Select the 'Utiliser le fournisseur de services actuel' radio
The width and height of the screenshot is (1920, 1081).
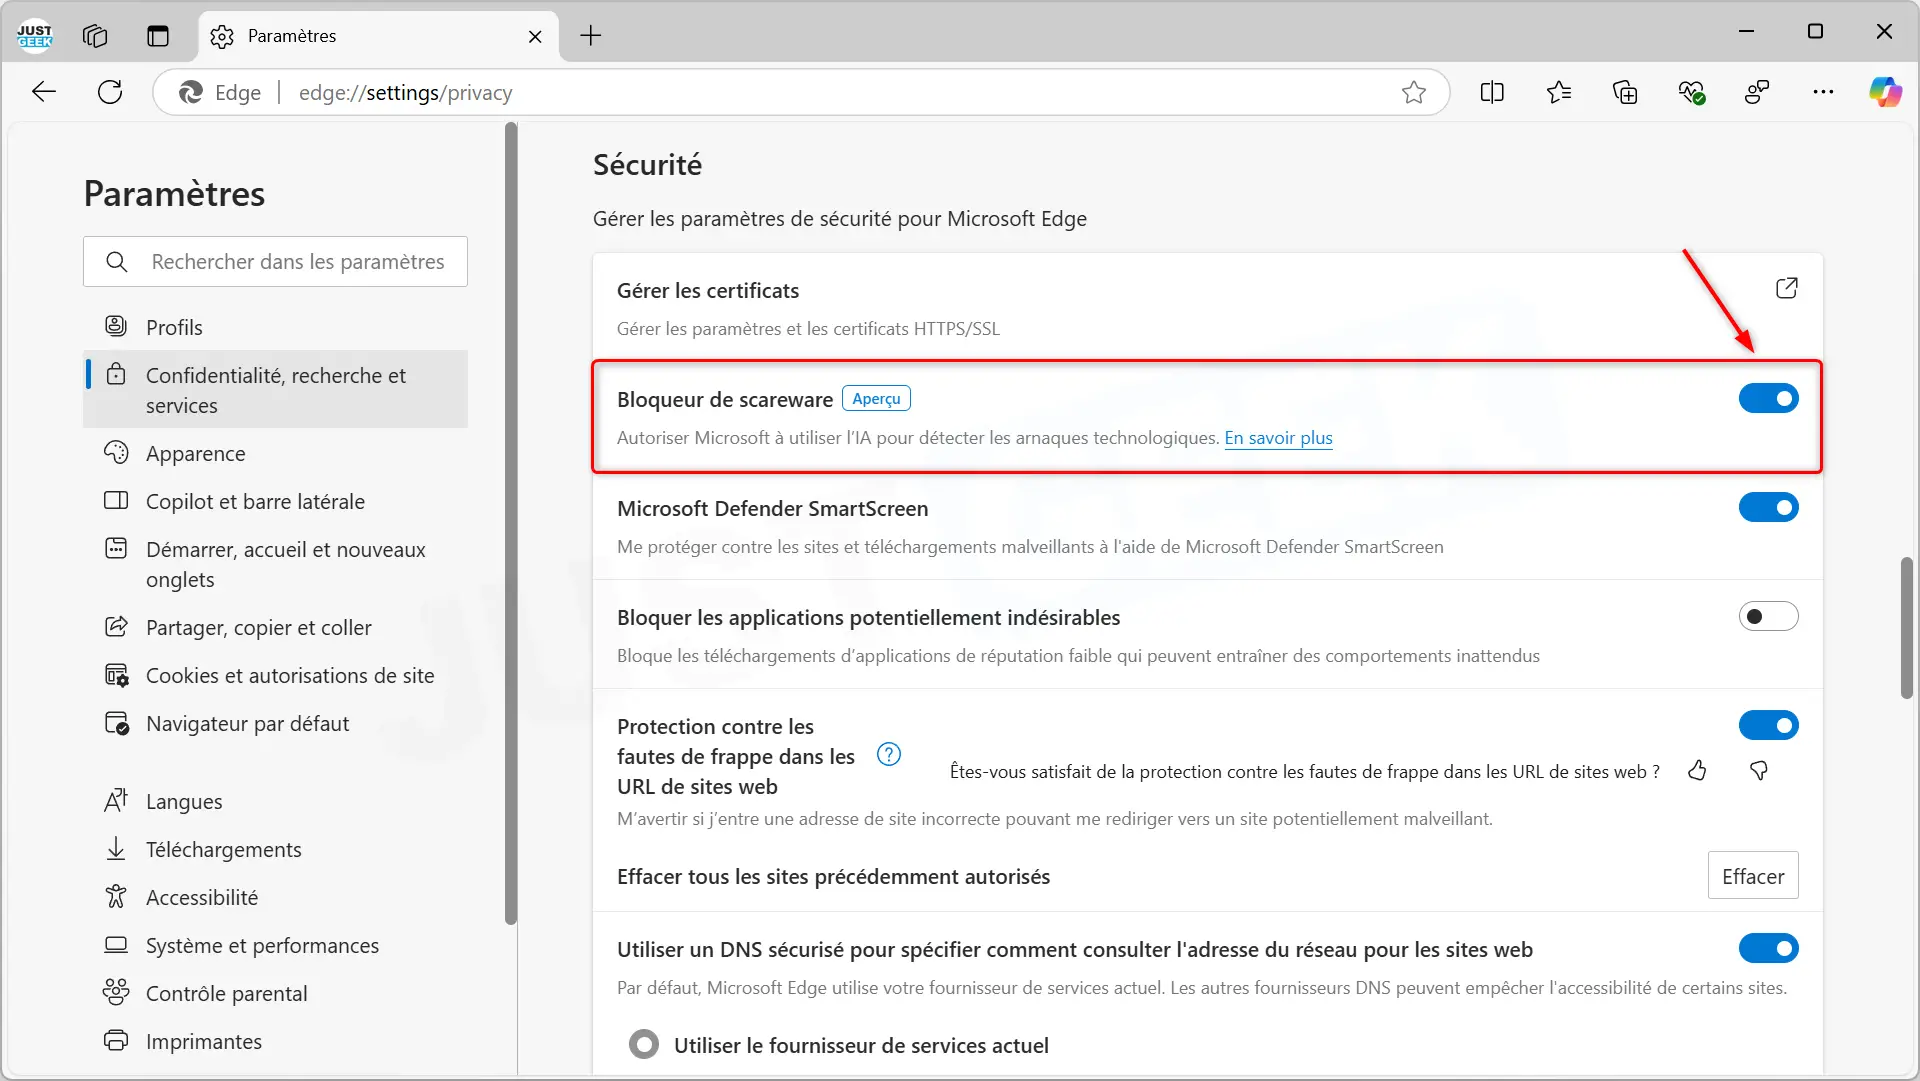tap(644, 1045)
